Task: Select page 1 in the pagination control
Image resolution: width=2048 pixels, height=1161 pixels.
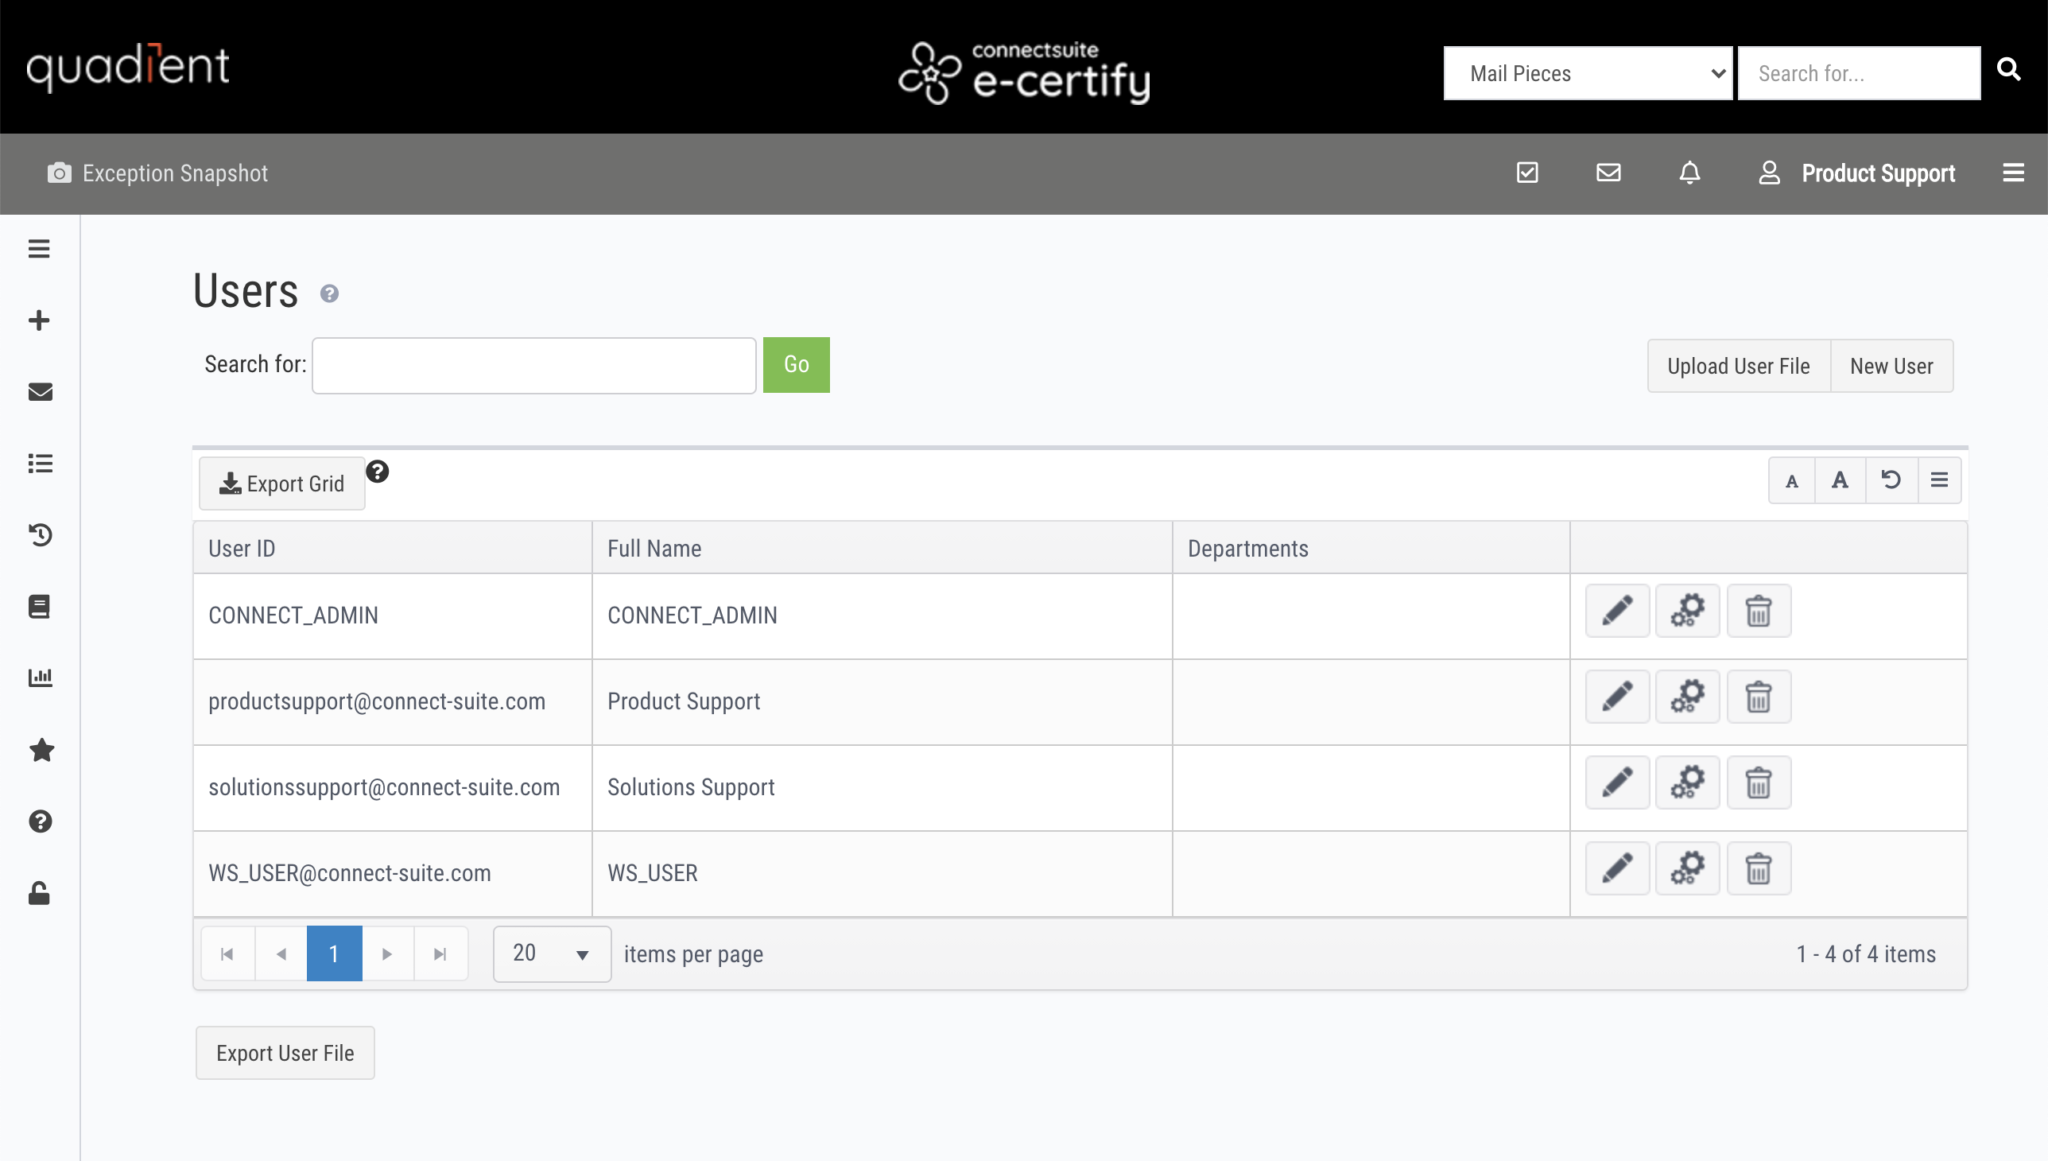Action: tap(334, 953)
